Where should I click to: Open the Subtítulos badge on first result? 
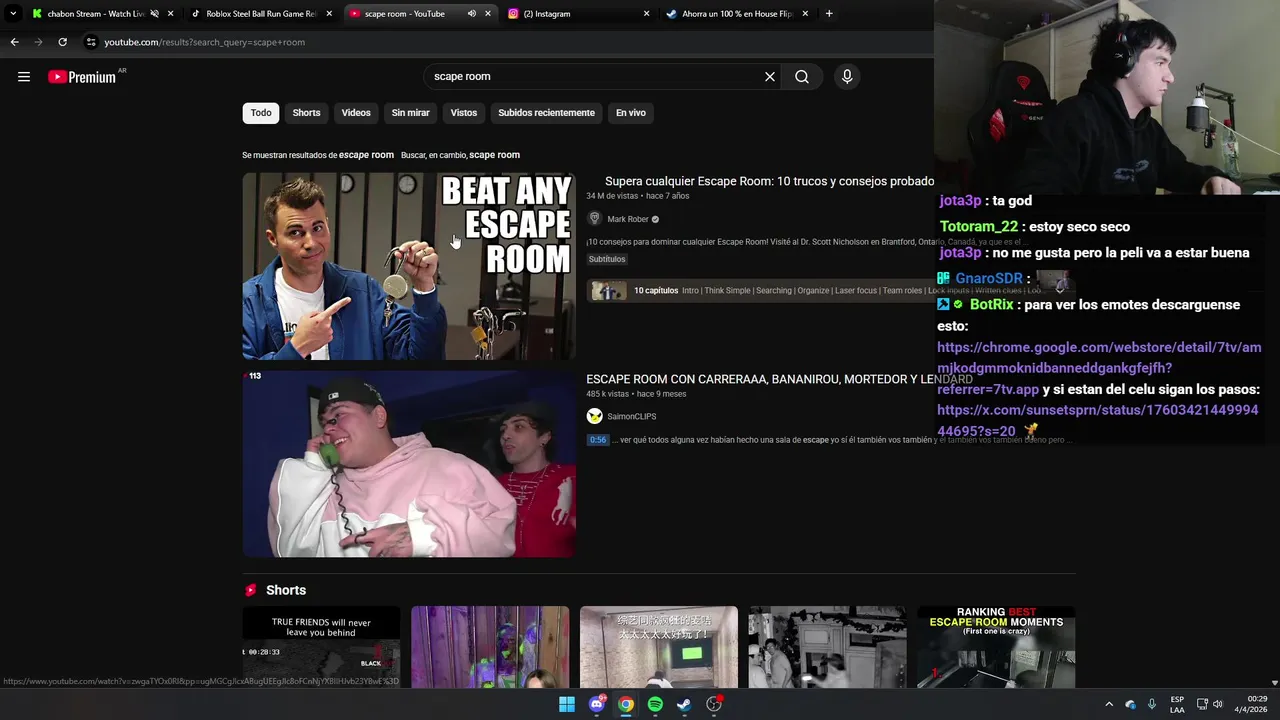coord(607,259)
